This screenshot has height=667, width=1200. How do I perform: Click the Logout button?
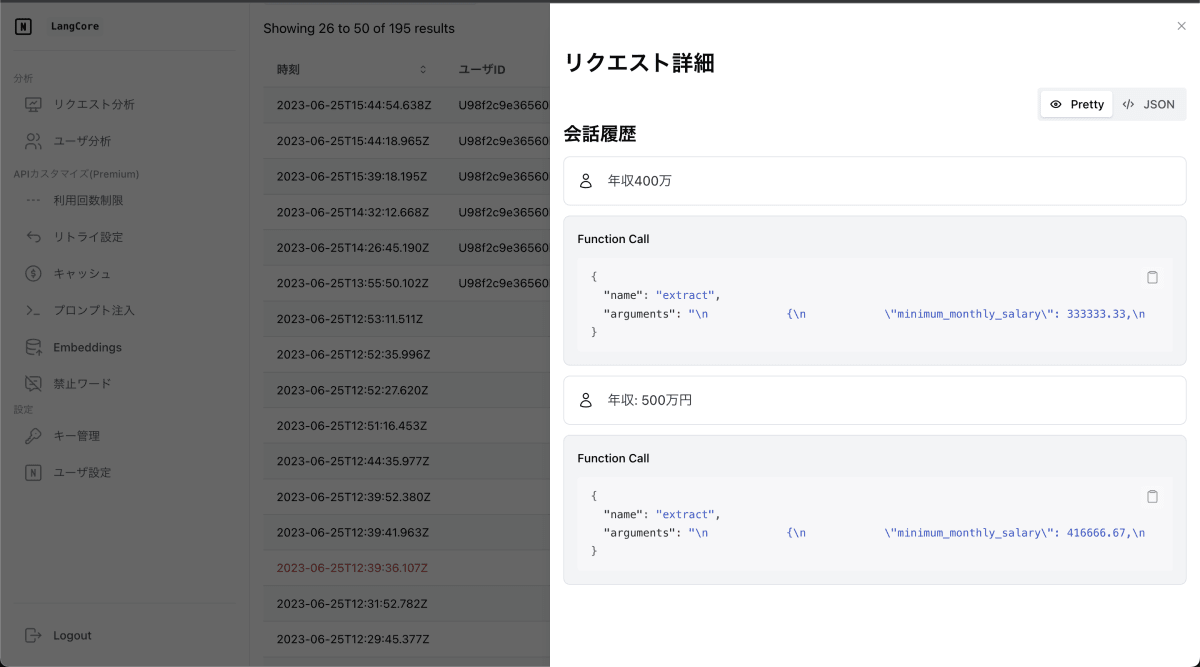58,635
